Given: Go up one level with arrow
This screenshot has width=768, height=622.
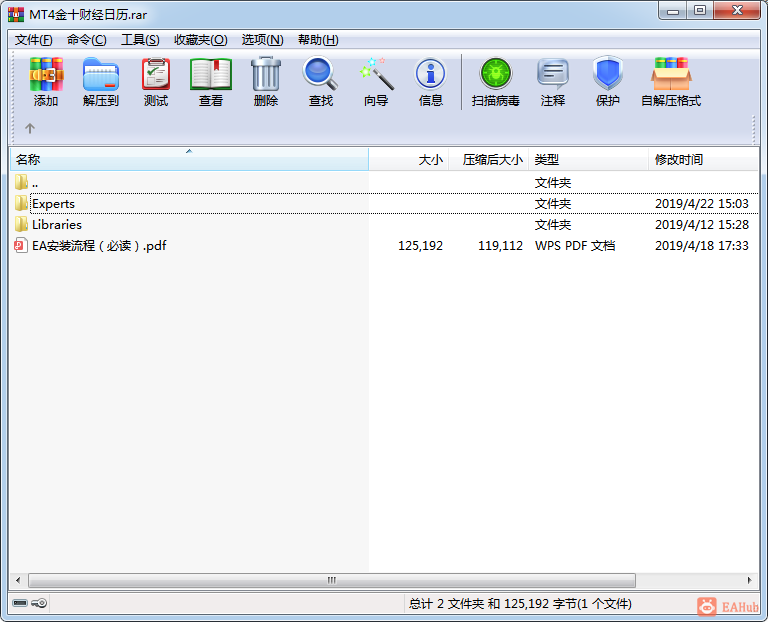Looking at the screenshot, I should click(x=30, y=128).
